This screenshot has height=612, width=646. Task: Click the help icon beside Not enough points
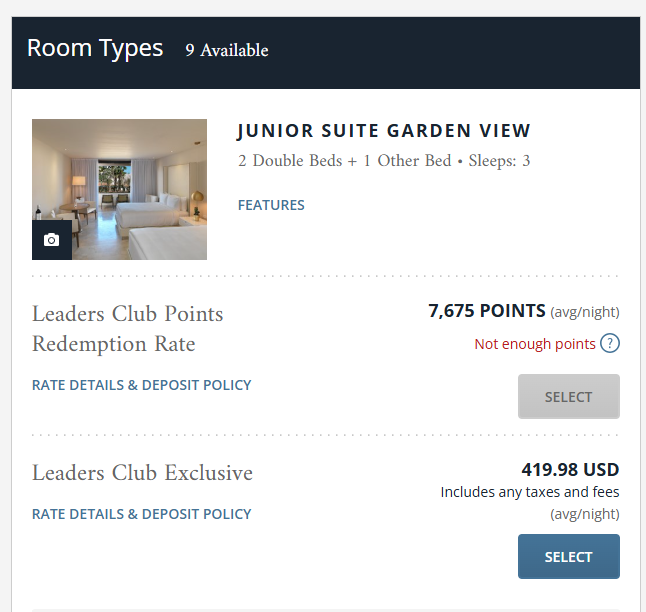[x=610, y=343]
